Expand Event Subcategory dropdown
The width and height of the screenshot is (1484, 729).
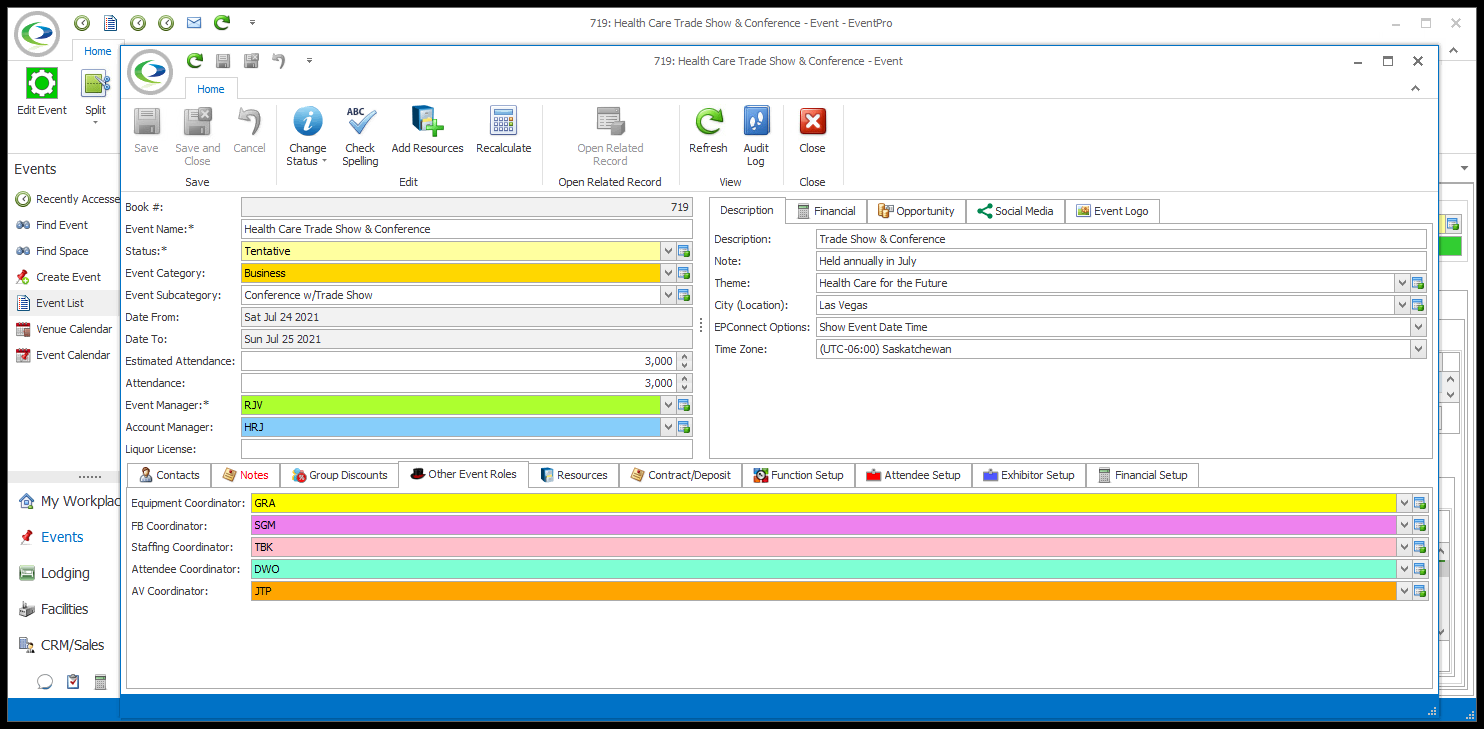click(x=667, y=295)
